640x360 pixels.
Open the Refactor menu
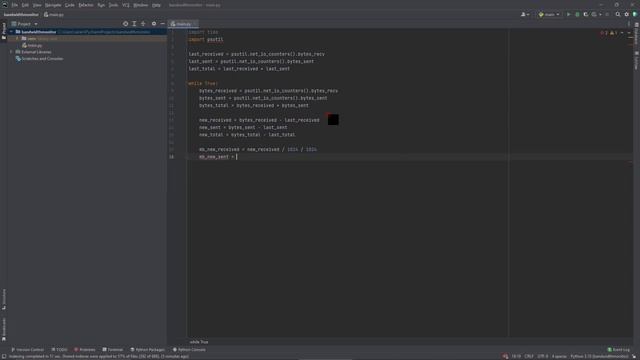coord(86,5)
